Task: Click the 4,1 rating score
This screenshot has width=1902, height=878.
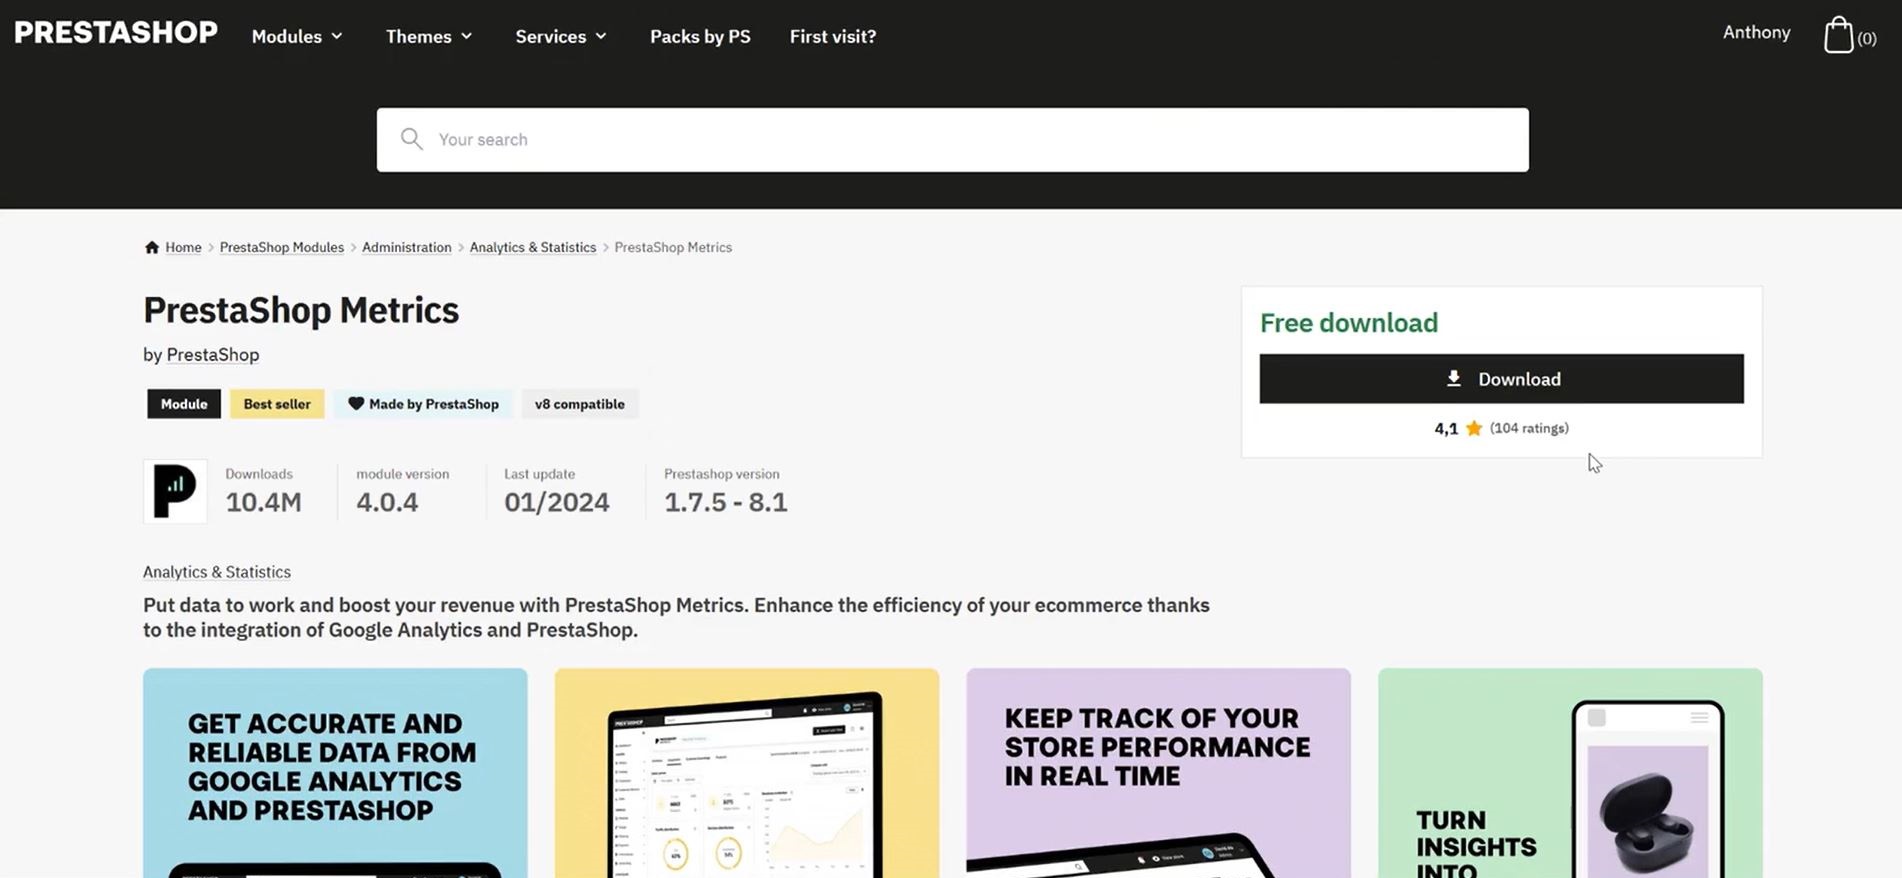Action: (x=1446, y=428)
